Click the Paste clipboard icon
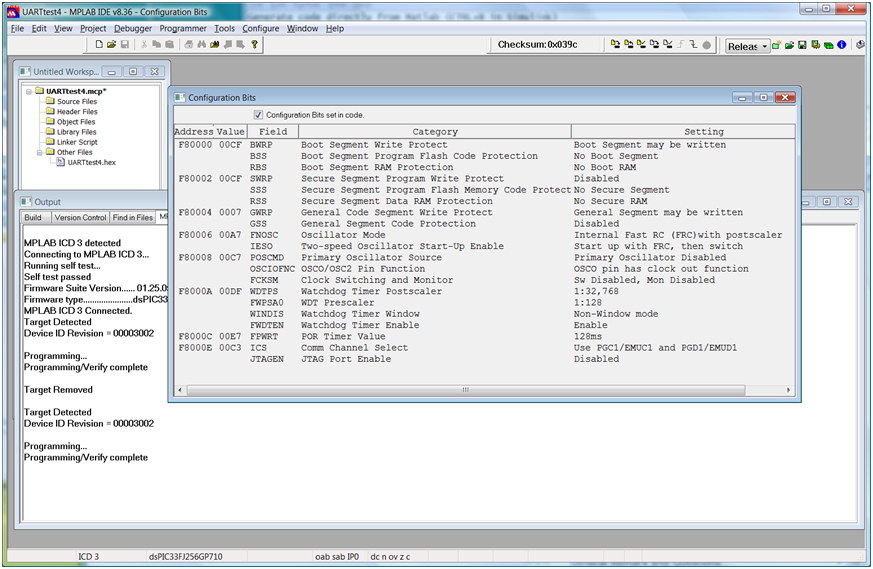The width and height of the screenshot is (873, 569). [169, 44]
